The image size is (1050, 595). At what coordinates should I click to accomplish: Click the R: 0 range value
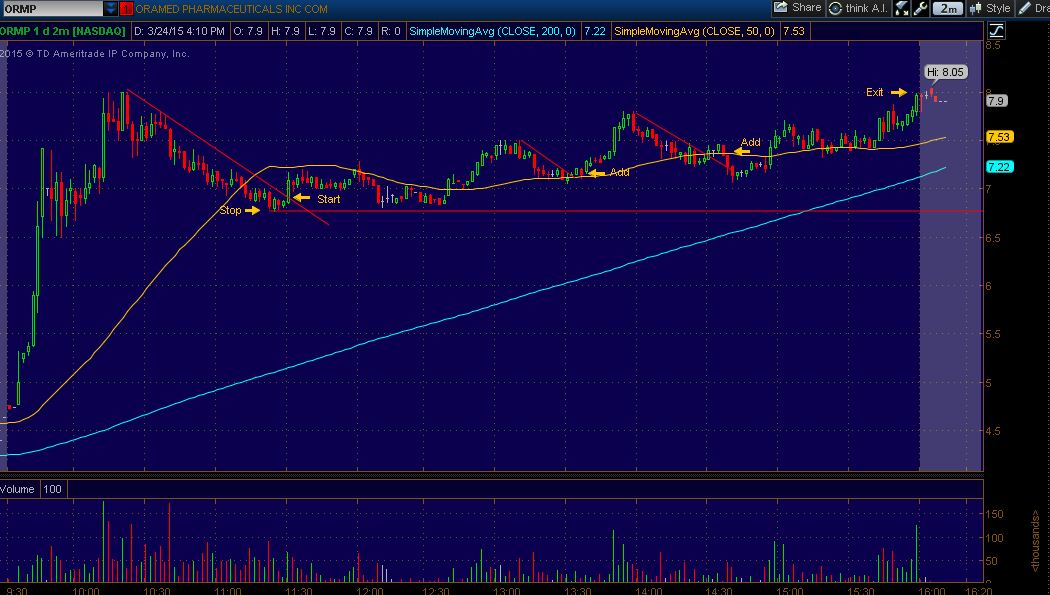coord(390,31)
